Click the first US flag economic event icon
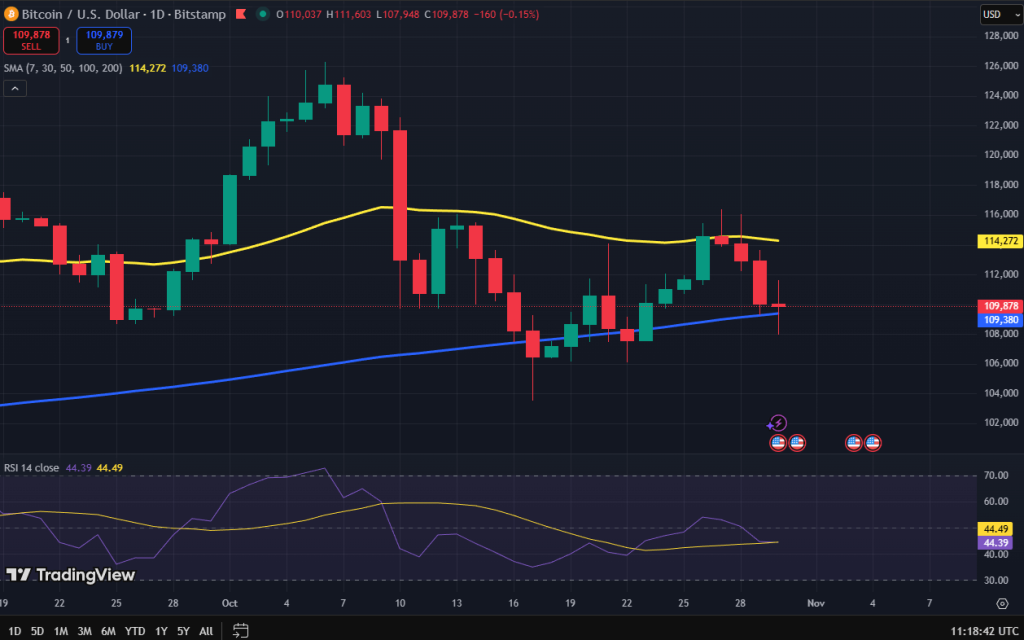 tap(778, 442)
